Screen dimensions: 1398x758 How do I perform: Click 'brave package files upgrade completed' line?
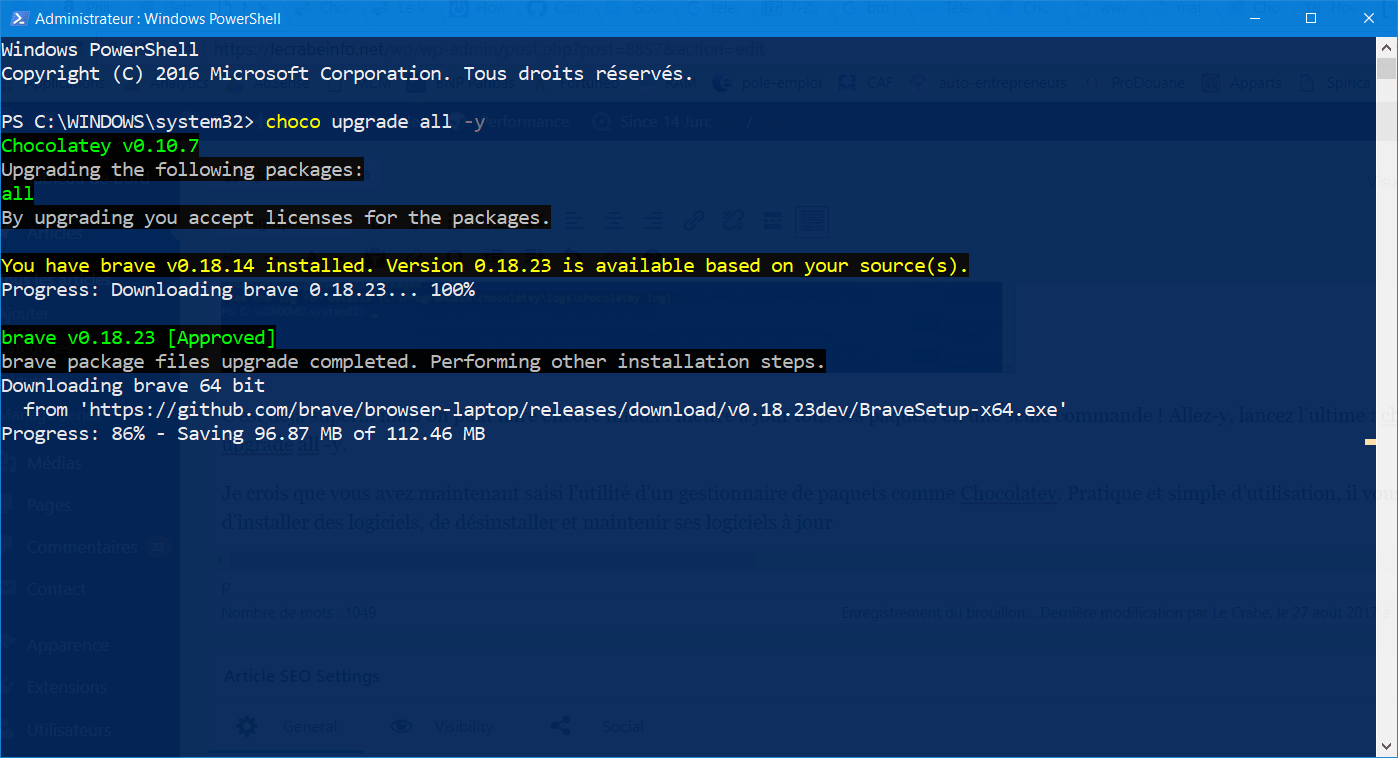414,362
